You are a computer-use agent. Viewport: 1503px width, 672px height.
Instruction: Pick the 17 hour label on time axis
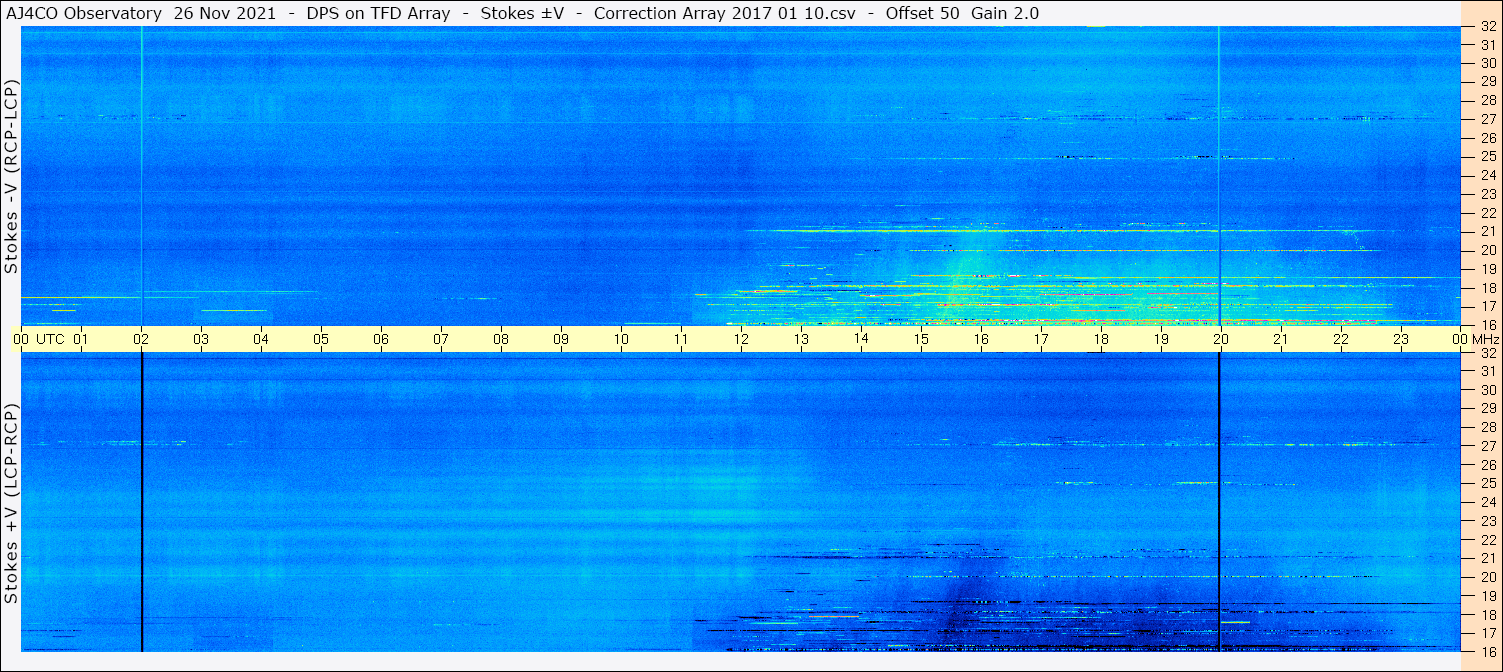(1041, 339)
